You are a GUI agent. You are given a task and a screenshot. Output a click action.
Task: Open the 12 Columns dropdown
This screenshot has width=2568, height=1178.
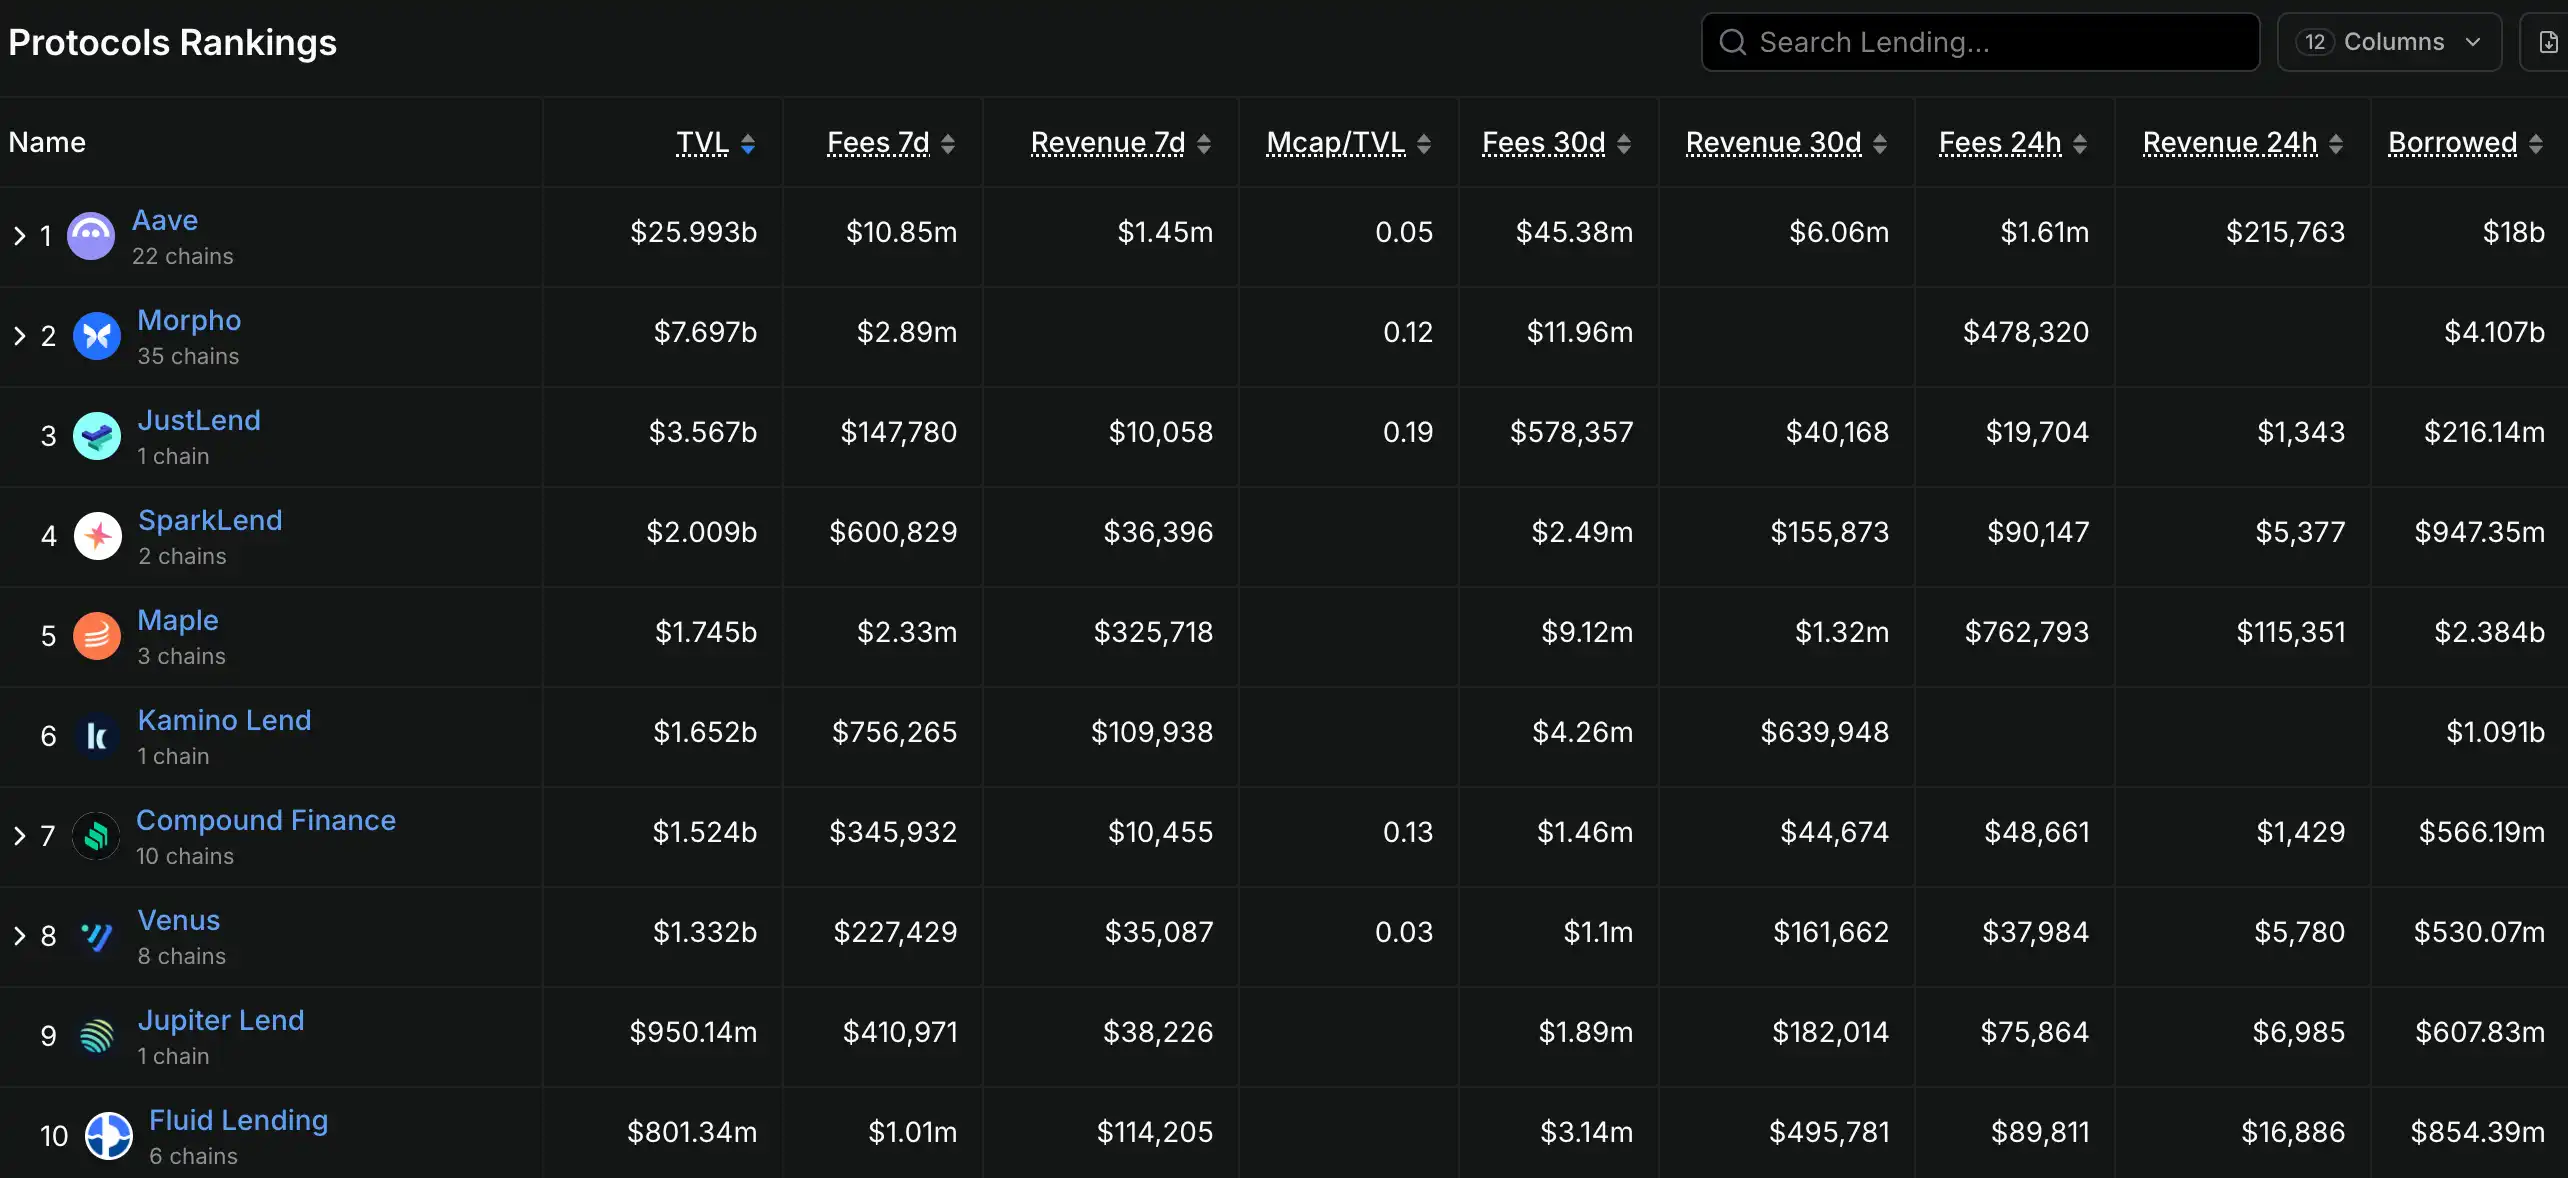click(x=2388, y=42)
